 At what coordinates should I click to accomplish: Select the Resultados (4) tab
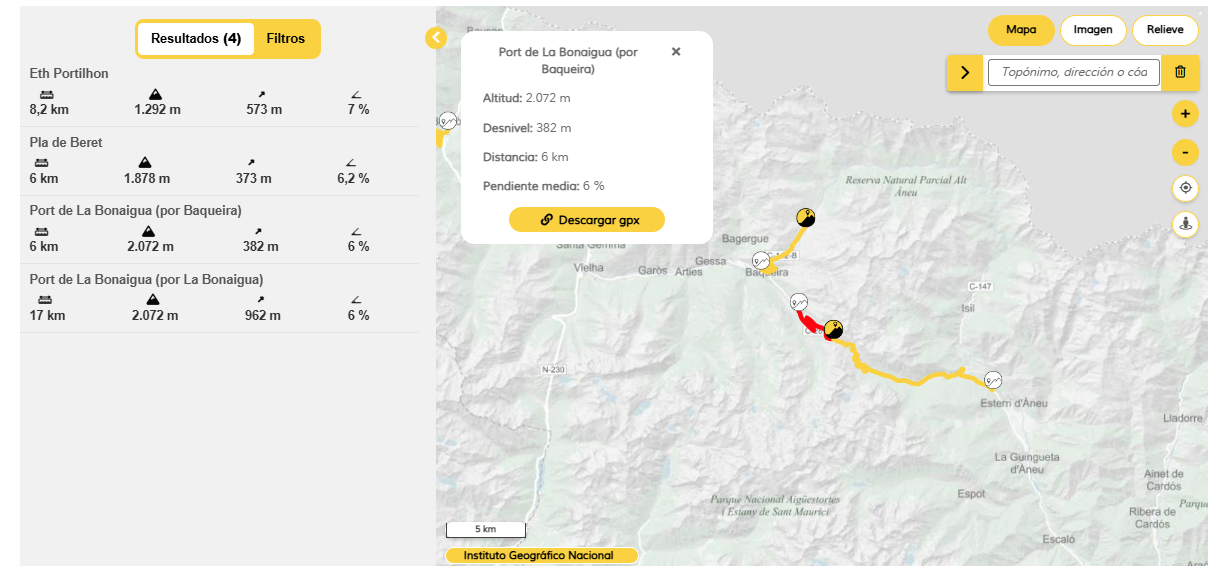(196, 39)
